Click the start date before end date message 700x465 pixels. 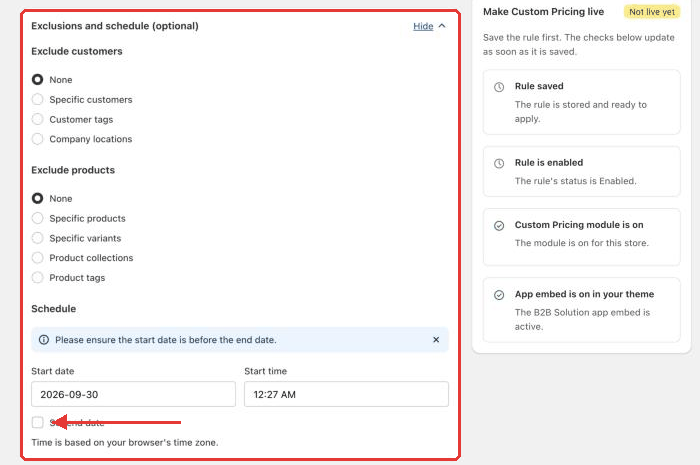point(166,340)
